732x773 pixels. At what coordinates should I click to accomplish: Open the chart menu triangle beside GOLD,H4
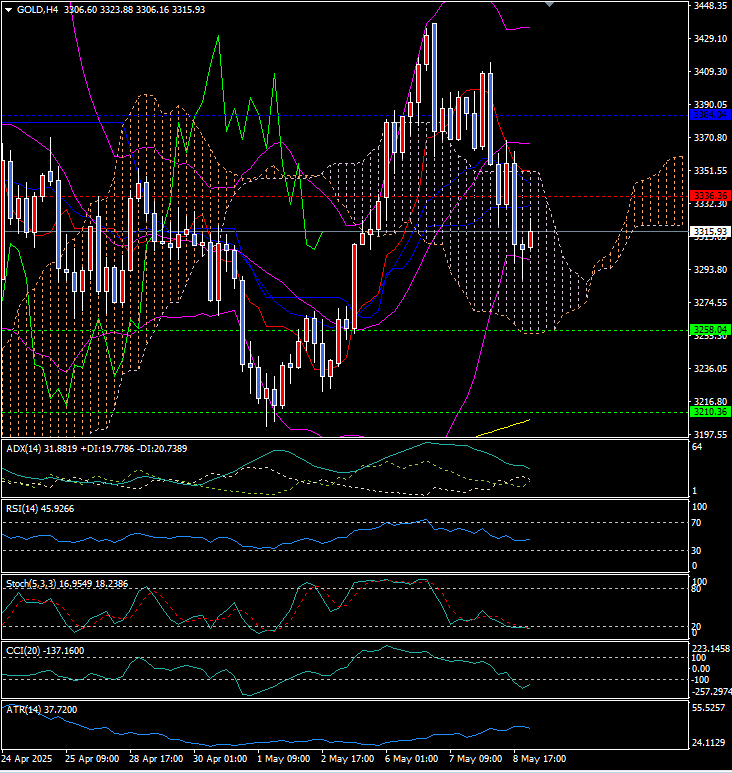point(8,10)
